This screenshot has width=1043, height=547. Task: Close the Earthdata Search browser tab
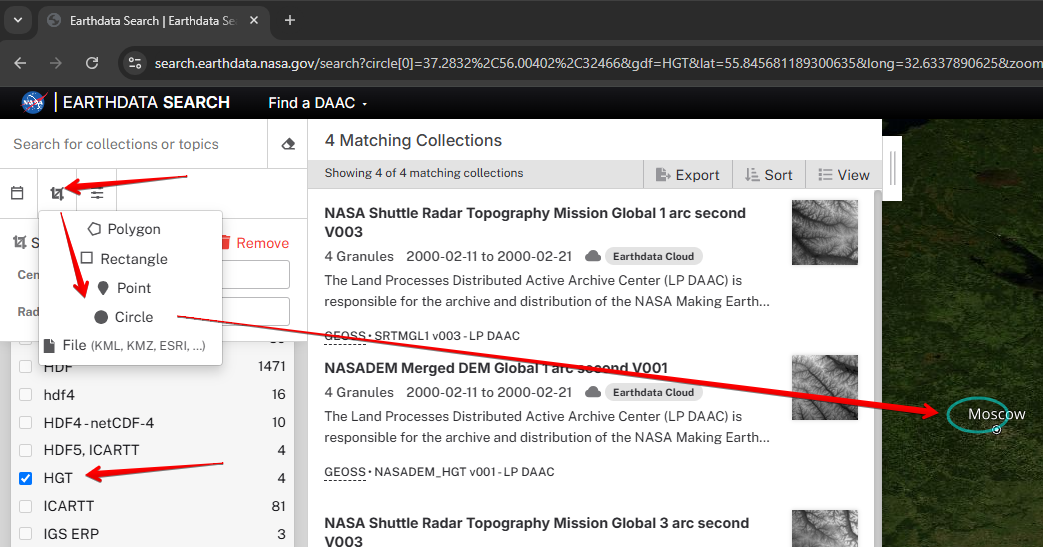click(x=253, y=21)
